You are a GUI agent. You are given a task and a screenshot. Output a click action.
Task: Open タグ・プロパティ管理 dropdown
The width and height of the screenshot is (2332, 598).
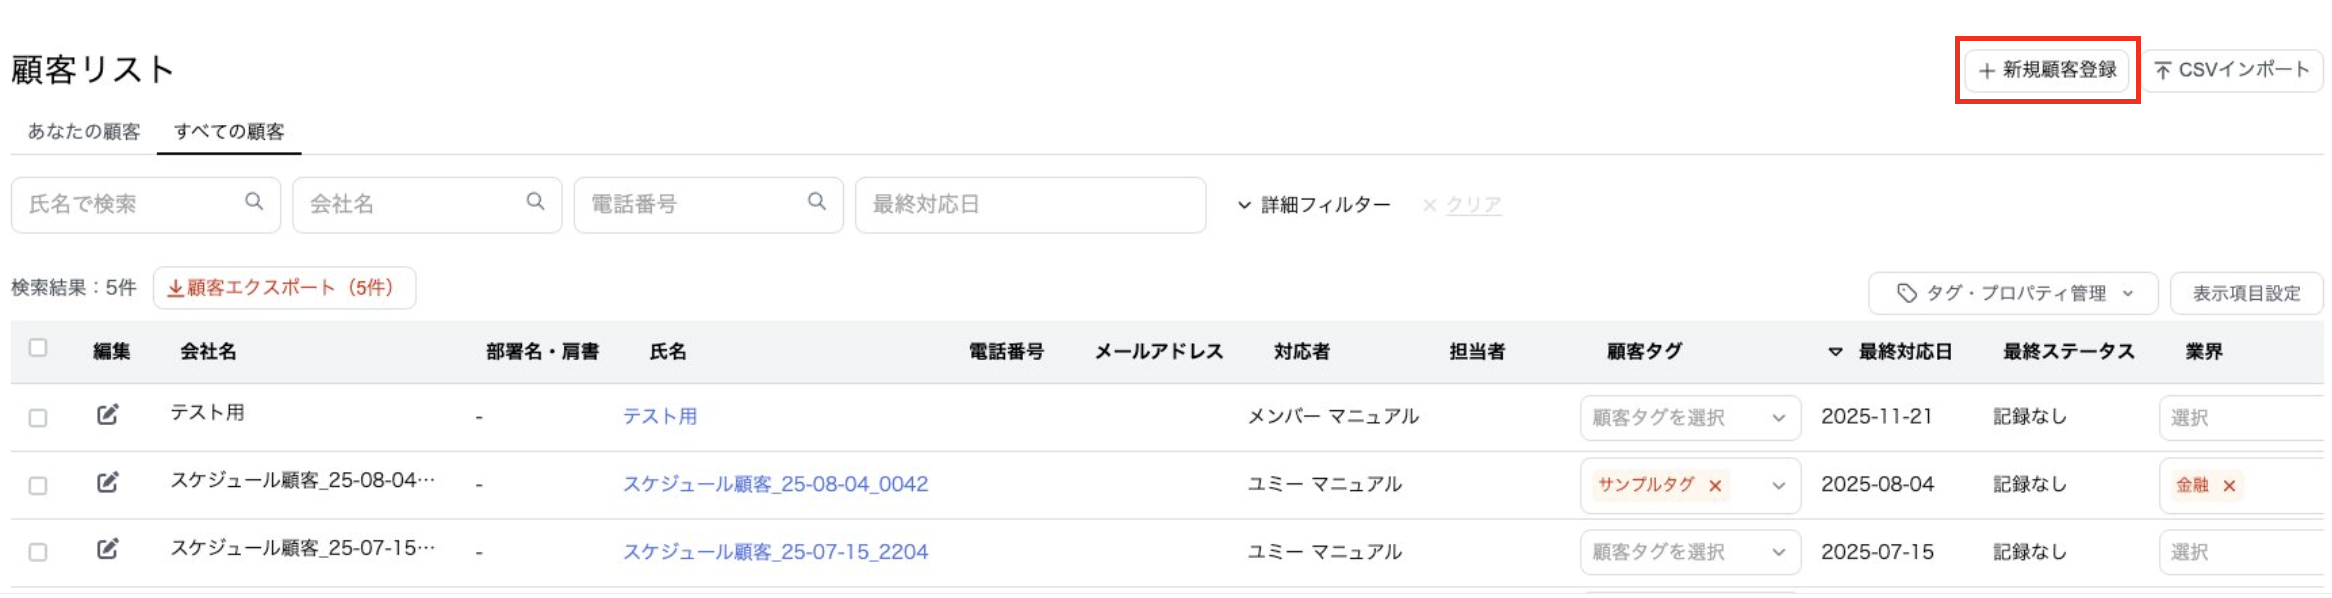2013,293
